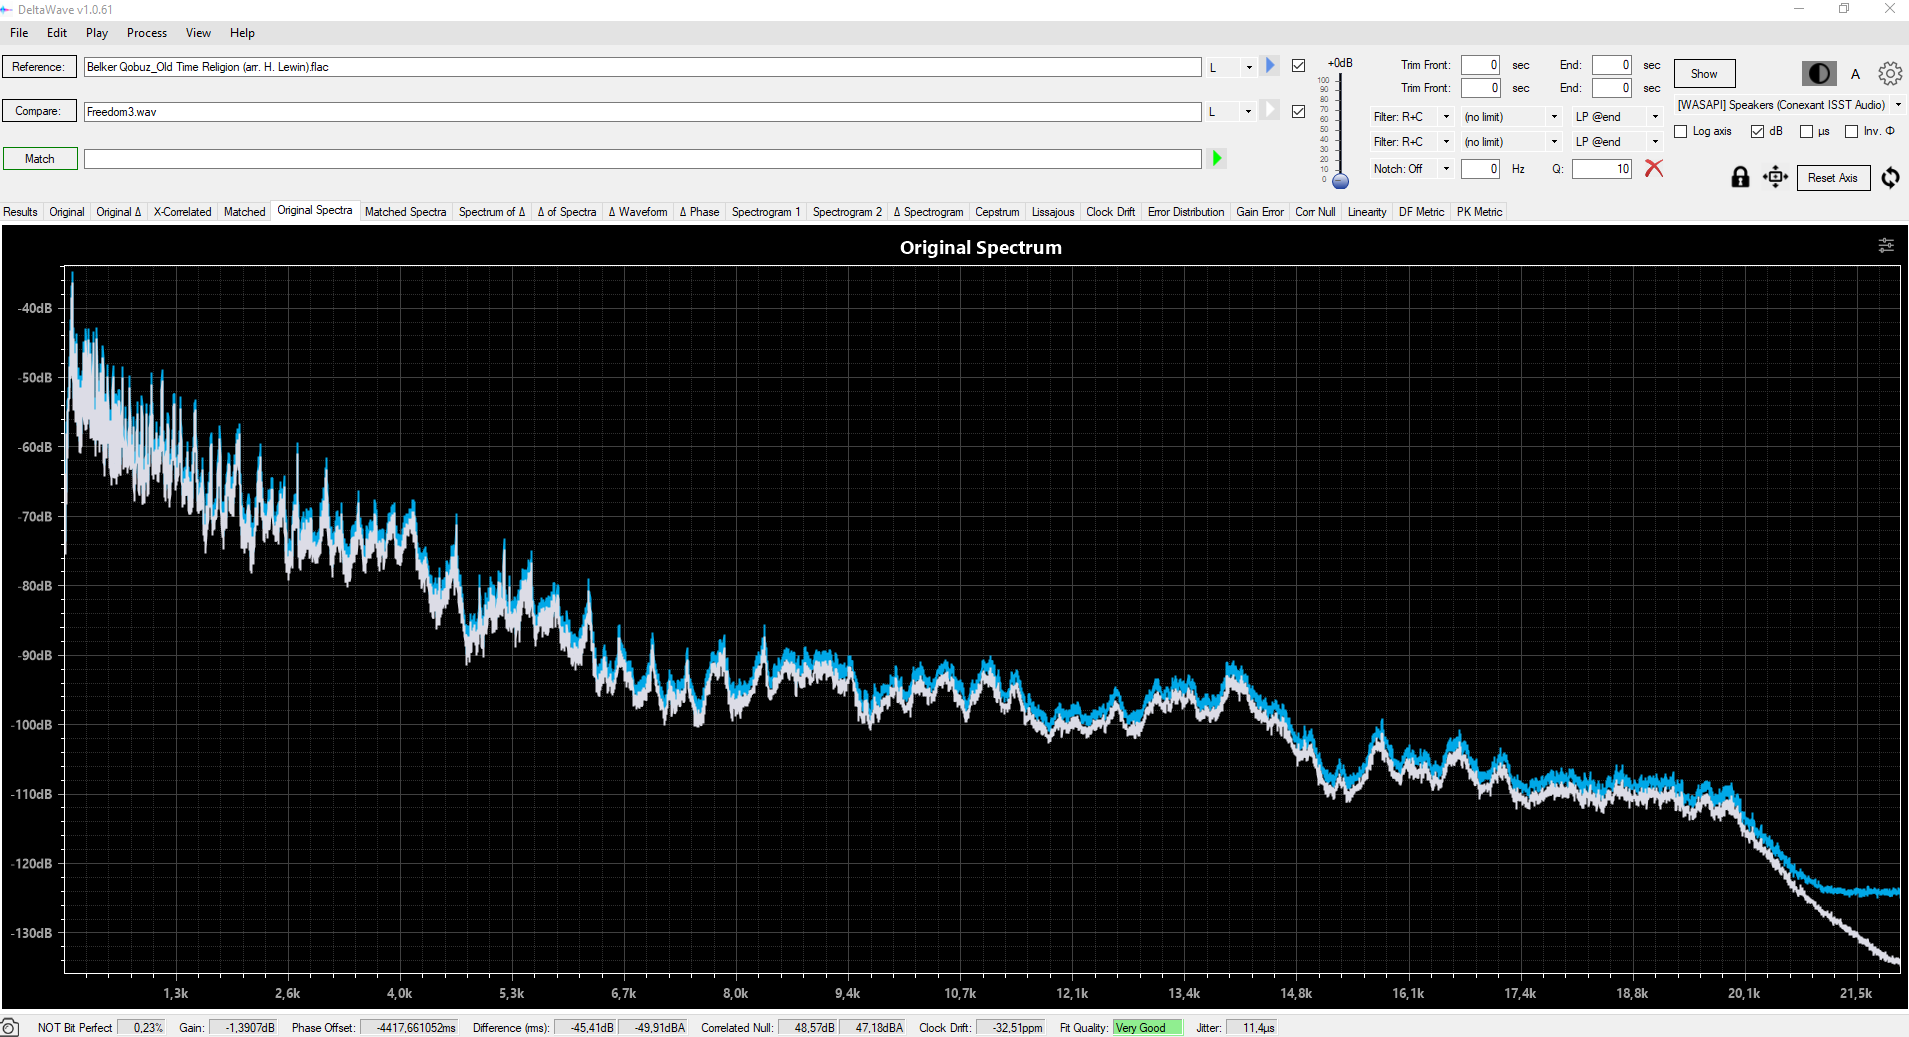Open the File menu
This screenshot has width=1909, height=1037.
pos(19,33)
